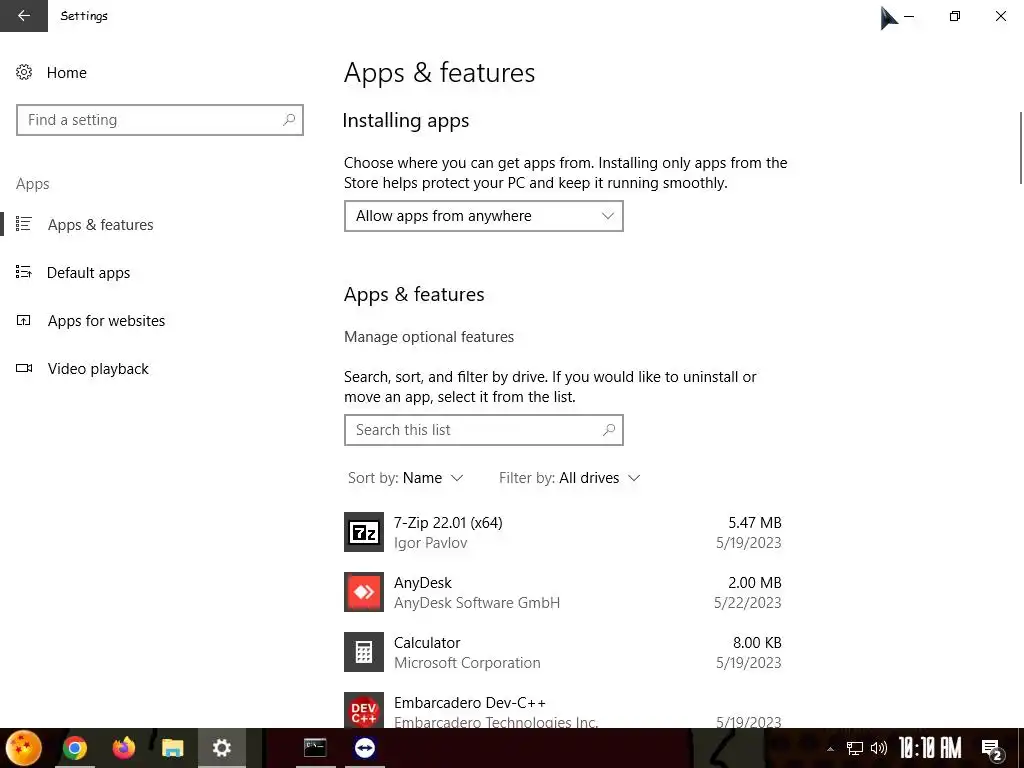The image size is (1024, 768).
Task: Click the Embarcadero Dev-C++ app icon
Action: [x=364, y=711]
